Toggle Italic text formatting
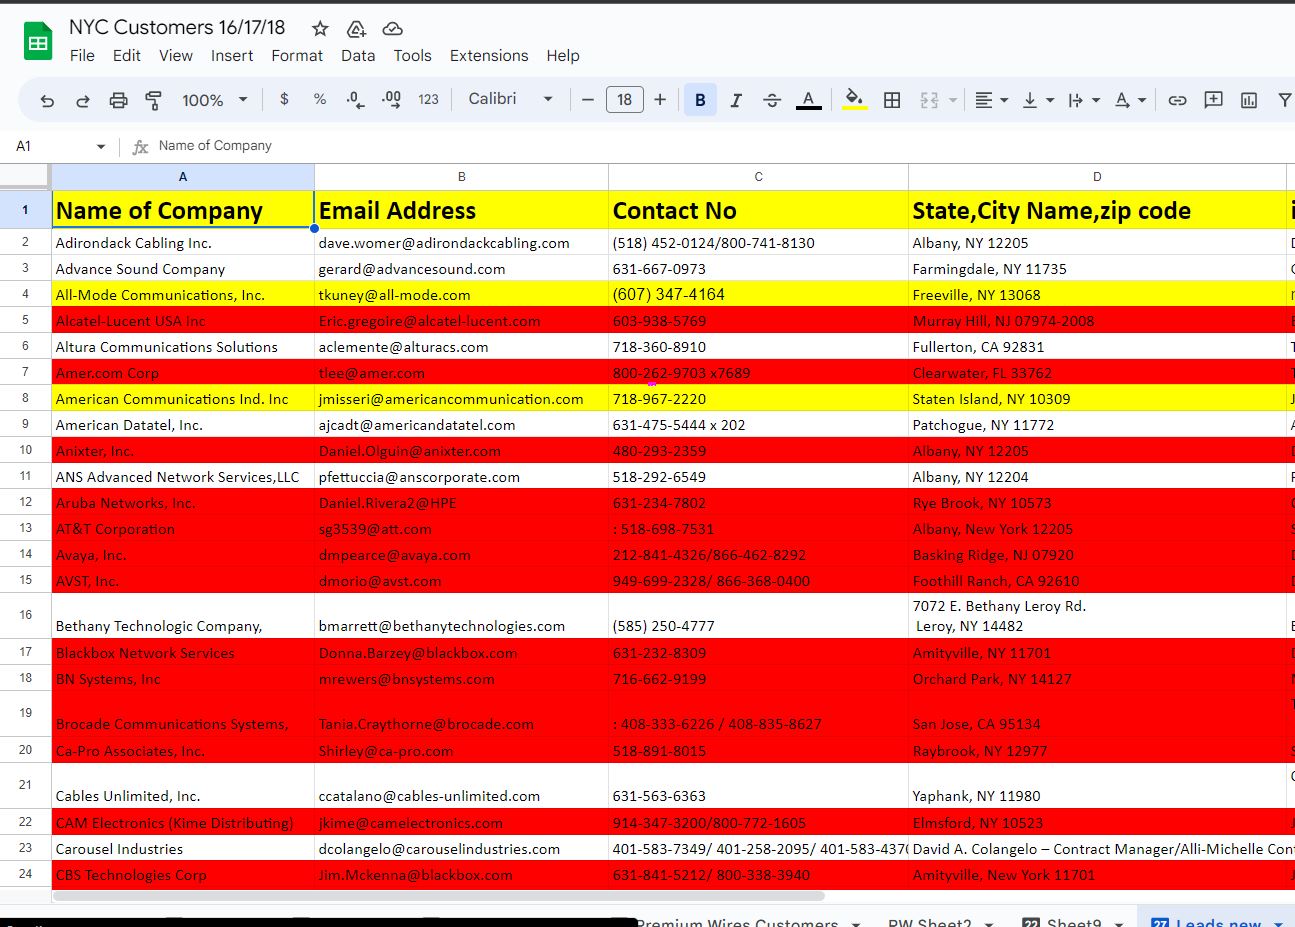The image size is (1295, 927). click(x=736, y=100)
